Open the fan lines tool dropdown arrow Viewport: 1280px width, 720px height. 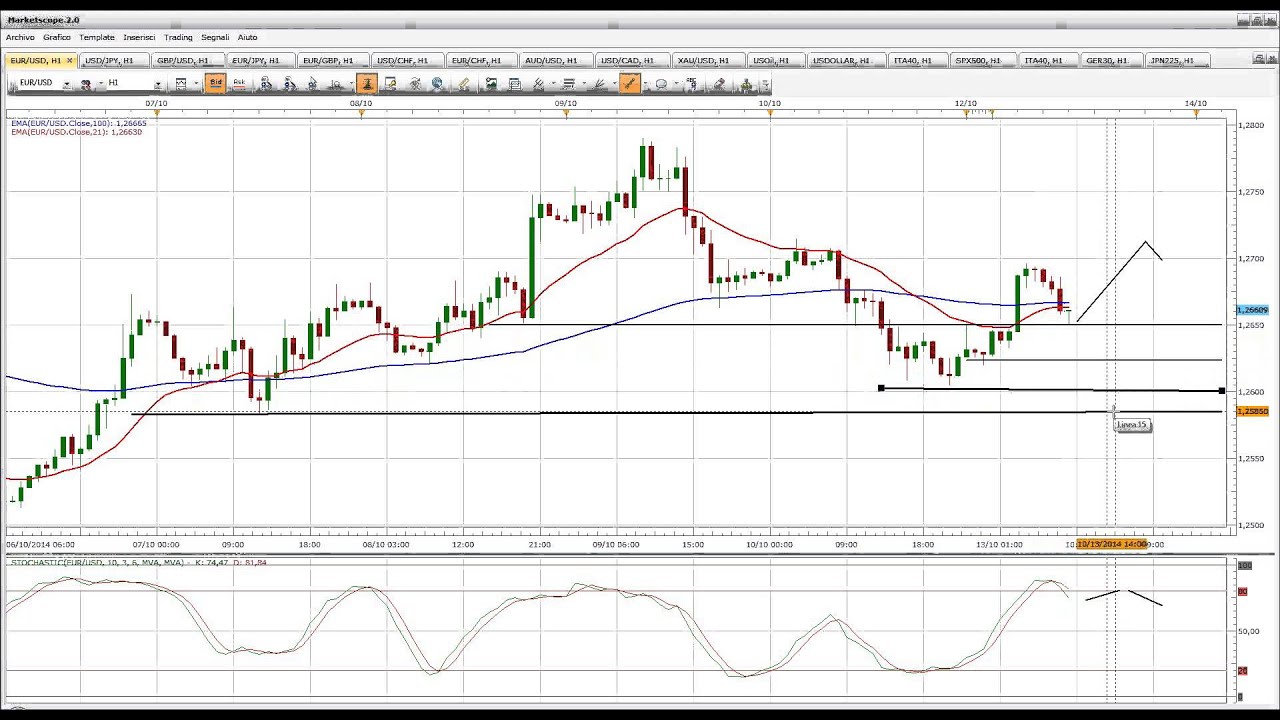615,84
